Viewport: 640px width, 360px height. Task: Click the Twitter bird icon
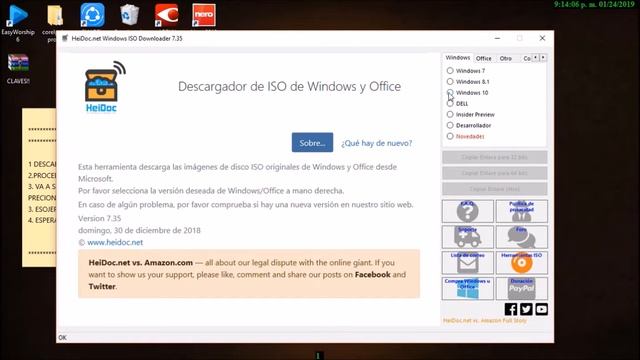526,309
